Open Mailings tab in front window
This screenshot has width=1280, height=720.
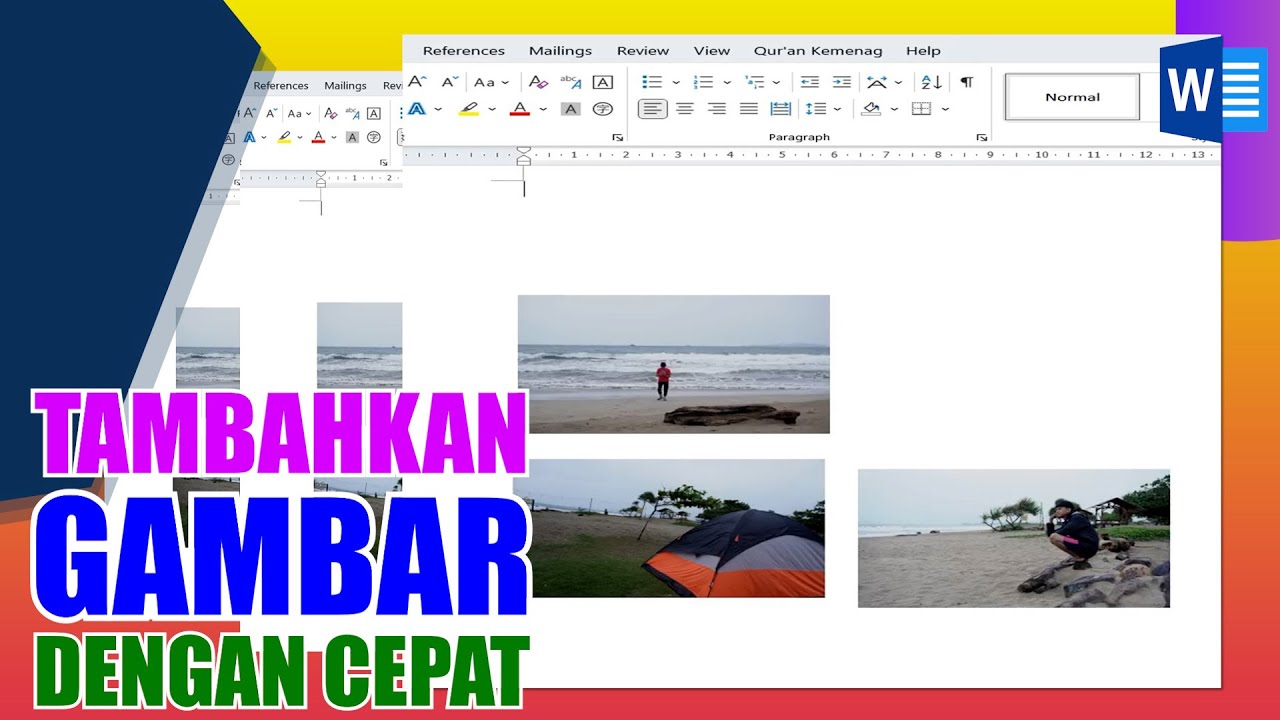pos(560,51)
